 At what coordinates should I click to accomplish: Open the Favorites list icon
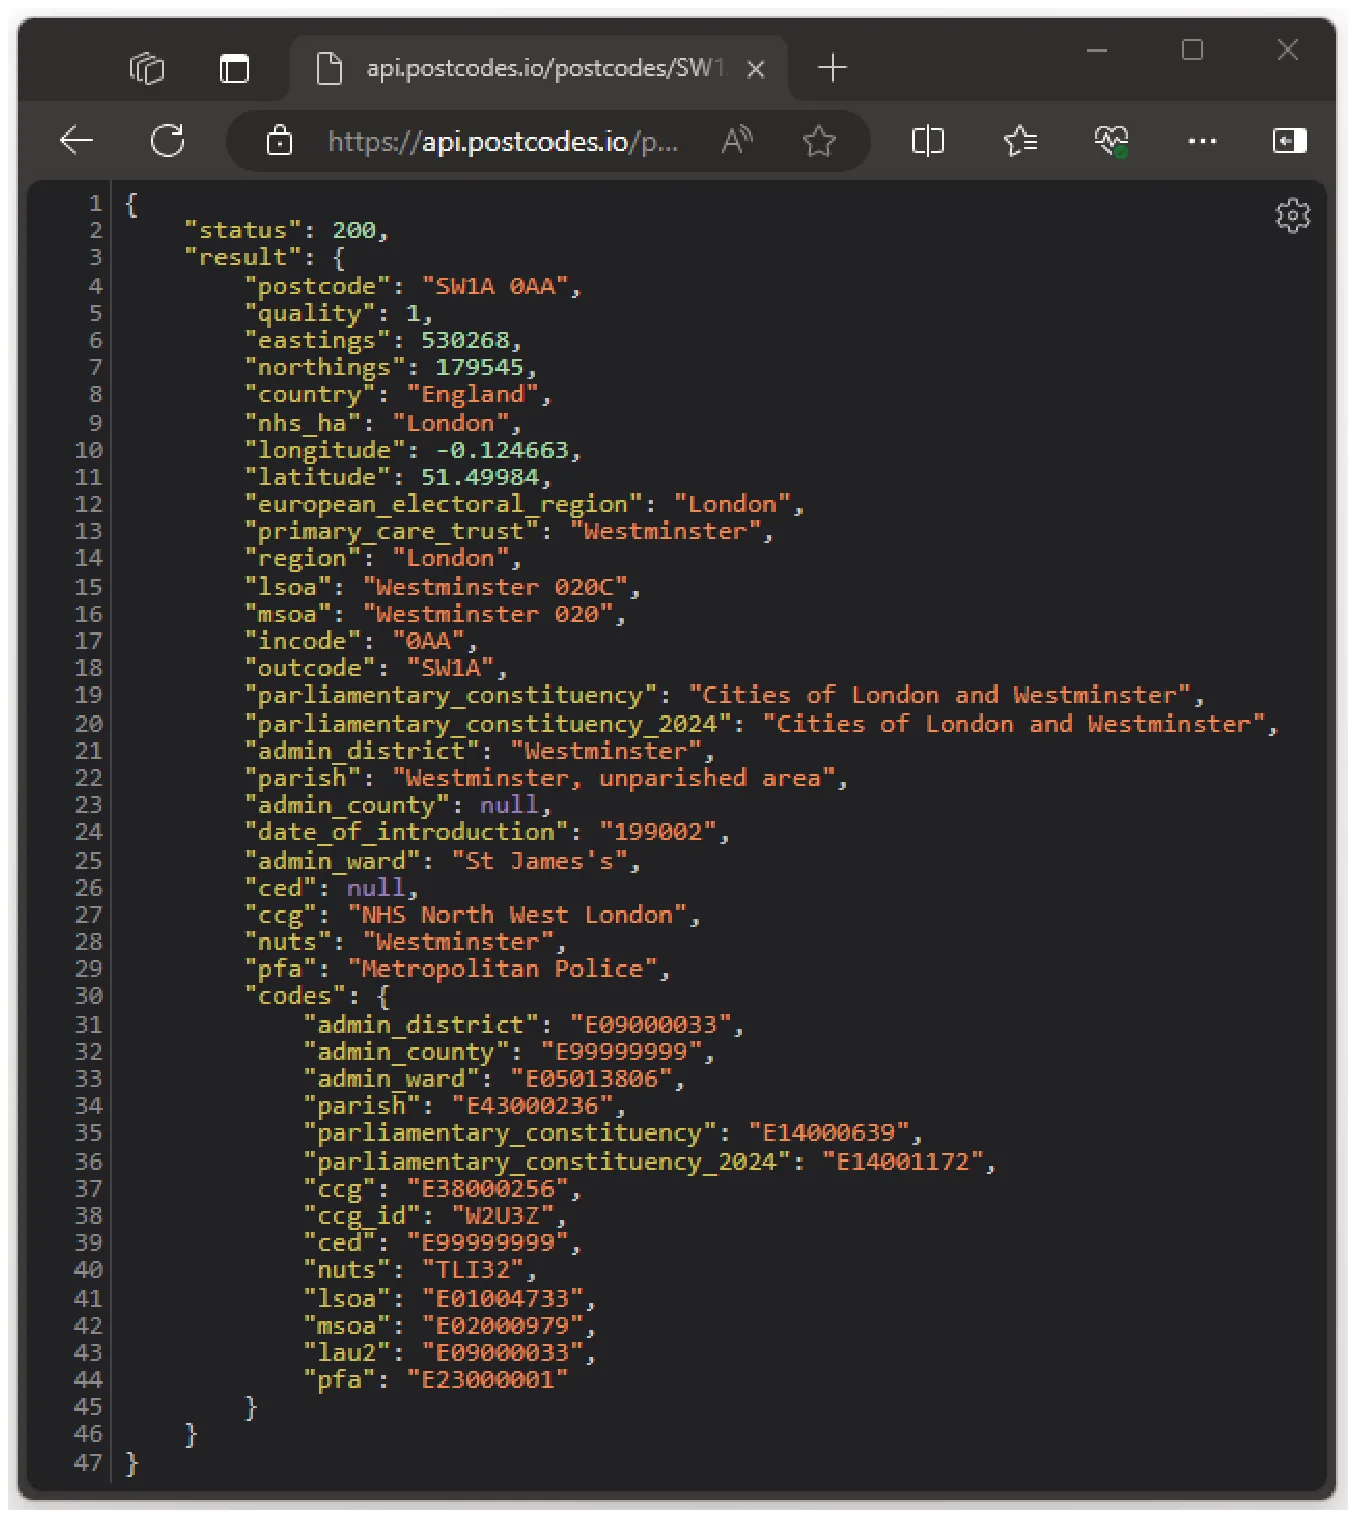(x=1020, y=140)
